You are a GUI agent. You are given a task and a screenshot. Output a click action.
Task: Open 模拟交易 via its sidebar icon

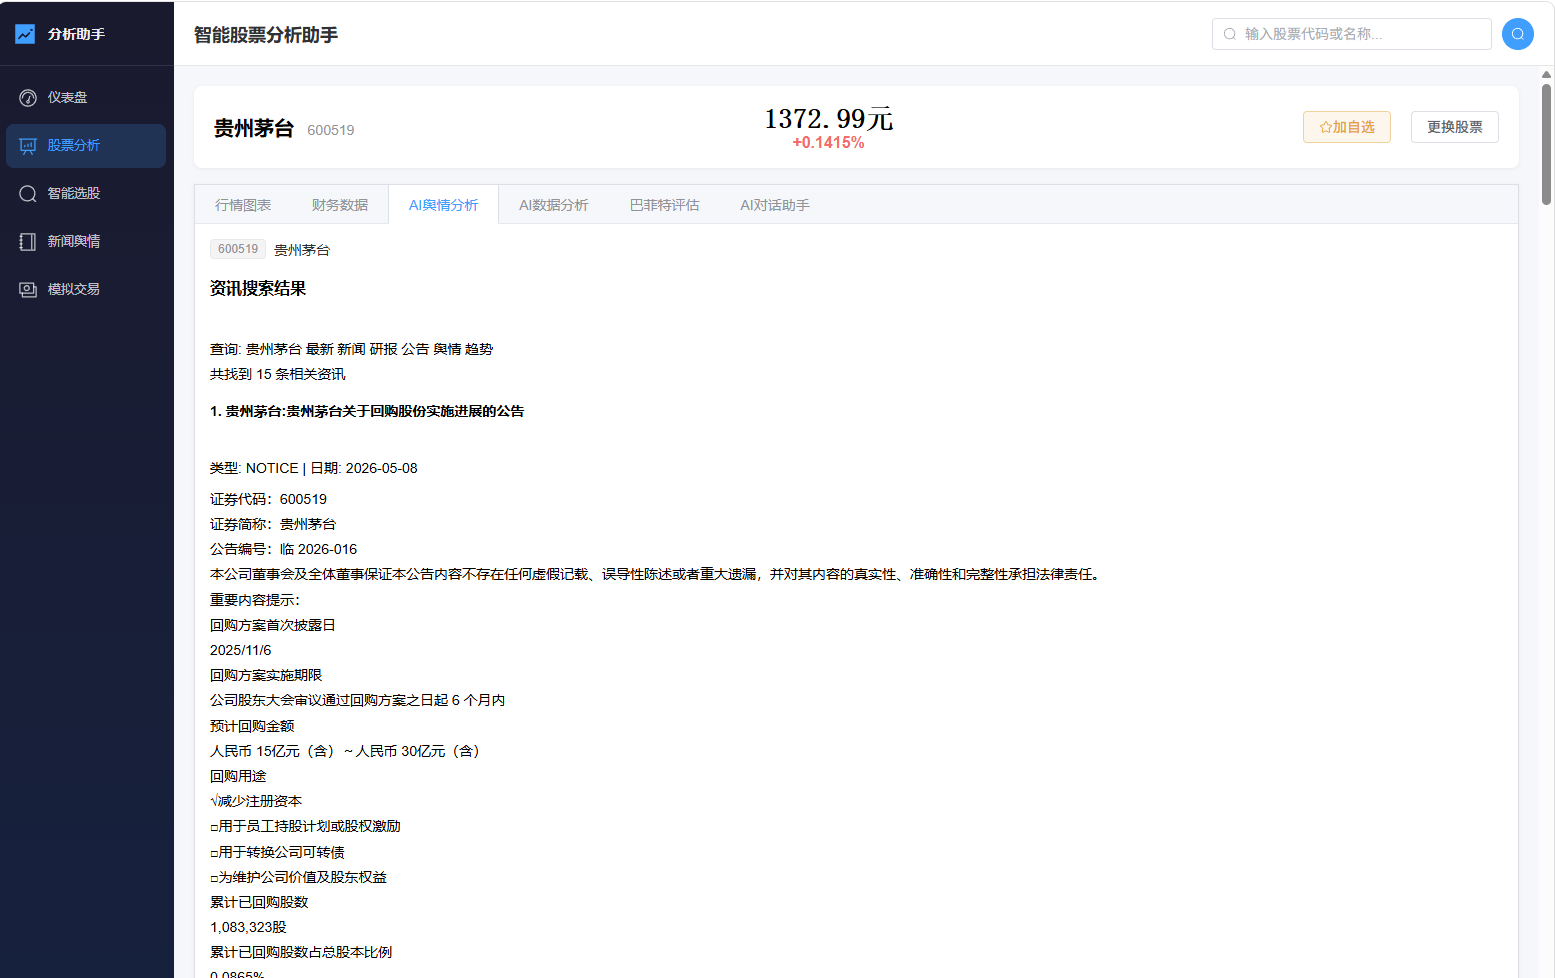(x=28, y=290)
